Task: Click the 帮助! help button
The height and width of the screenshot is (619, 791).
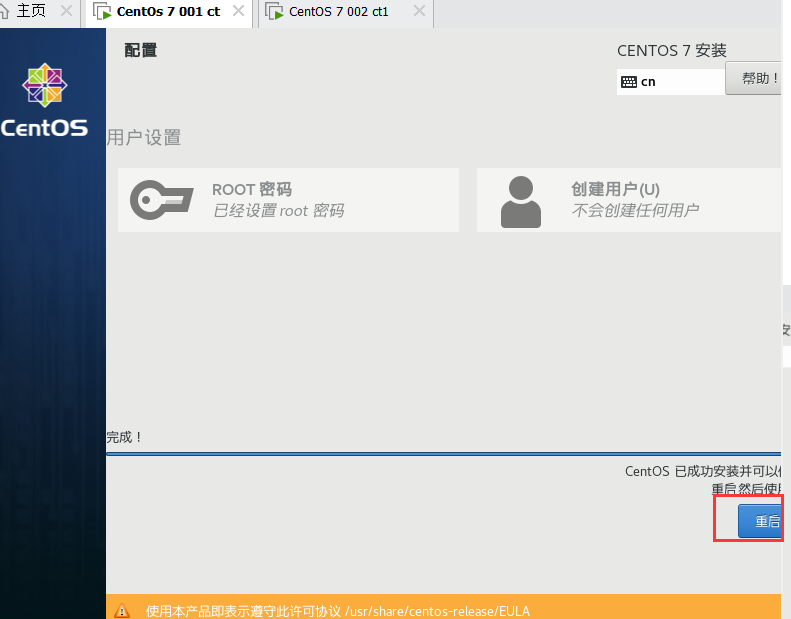Action: click(753, 78)
